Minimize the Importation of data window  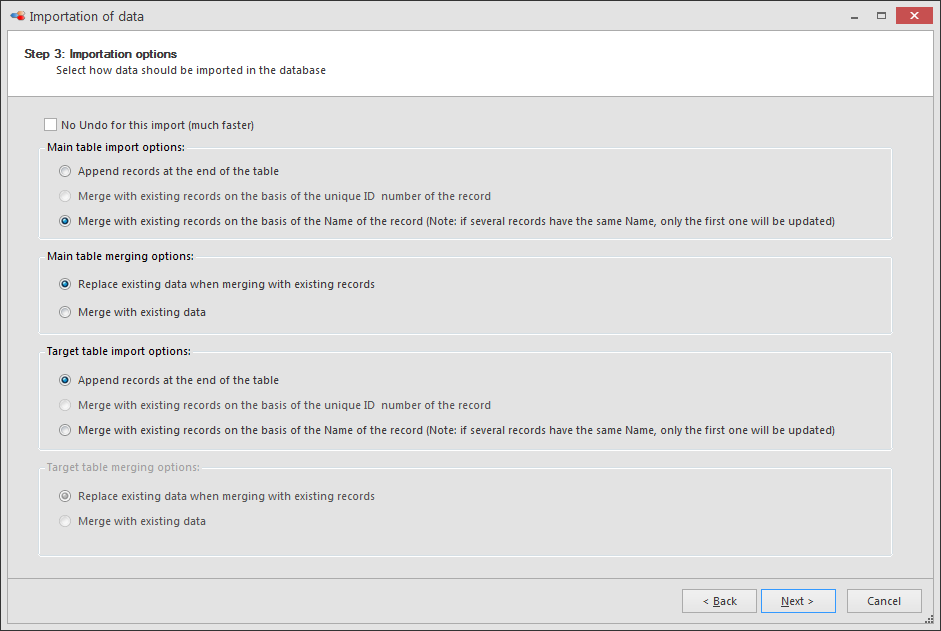pos(854,16)
